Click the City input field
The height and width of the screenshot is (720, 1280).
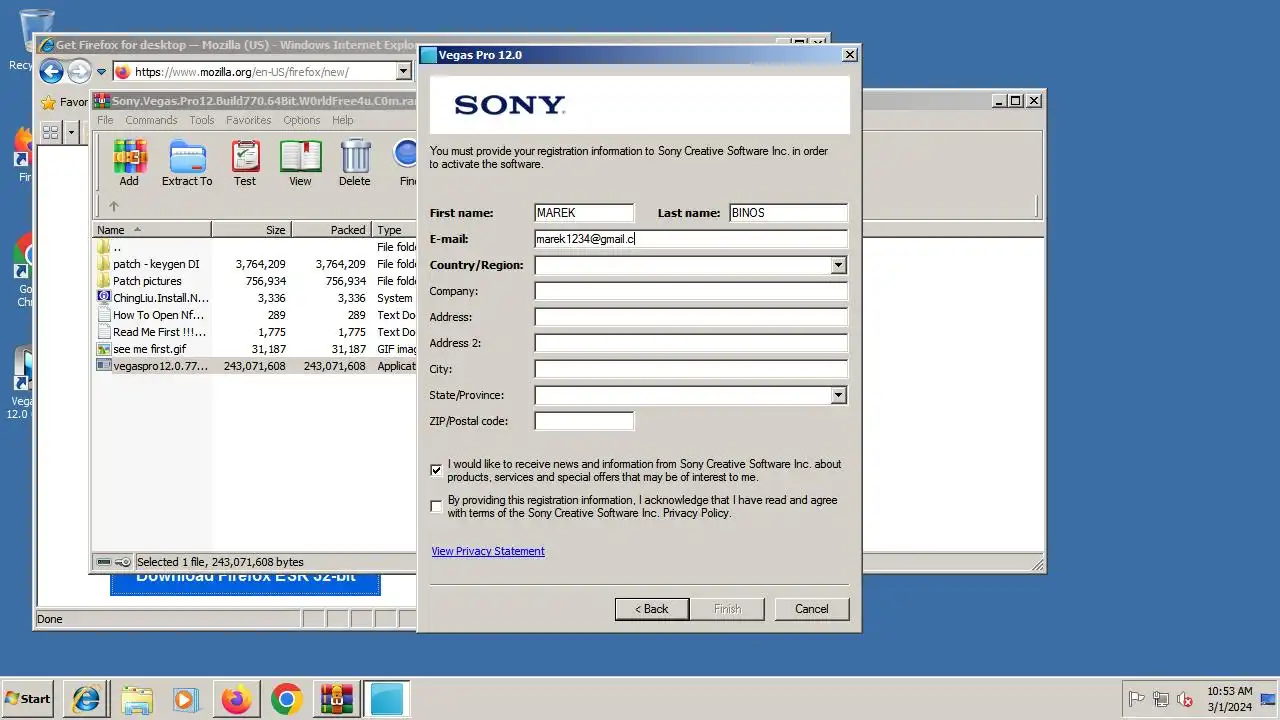(691, 369)
